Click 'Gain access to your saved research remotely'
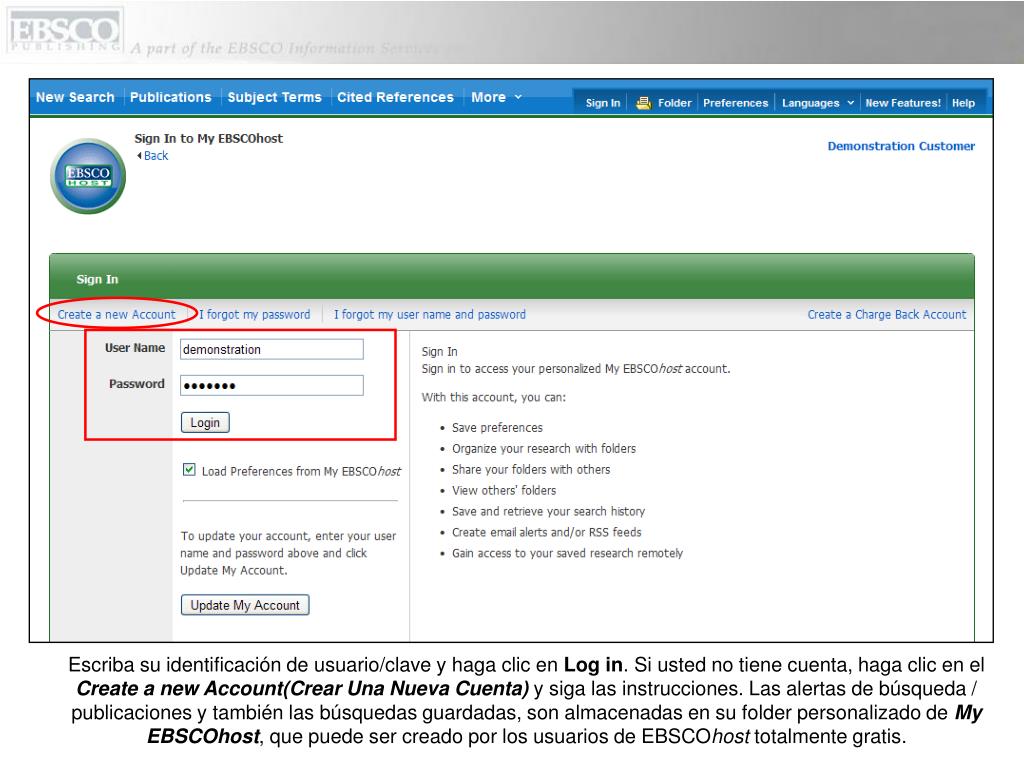Viewport: 1024px width, 768px height. tap(568, 553)
